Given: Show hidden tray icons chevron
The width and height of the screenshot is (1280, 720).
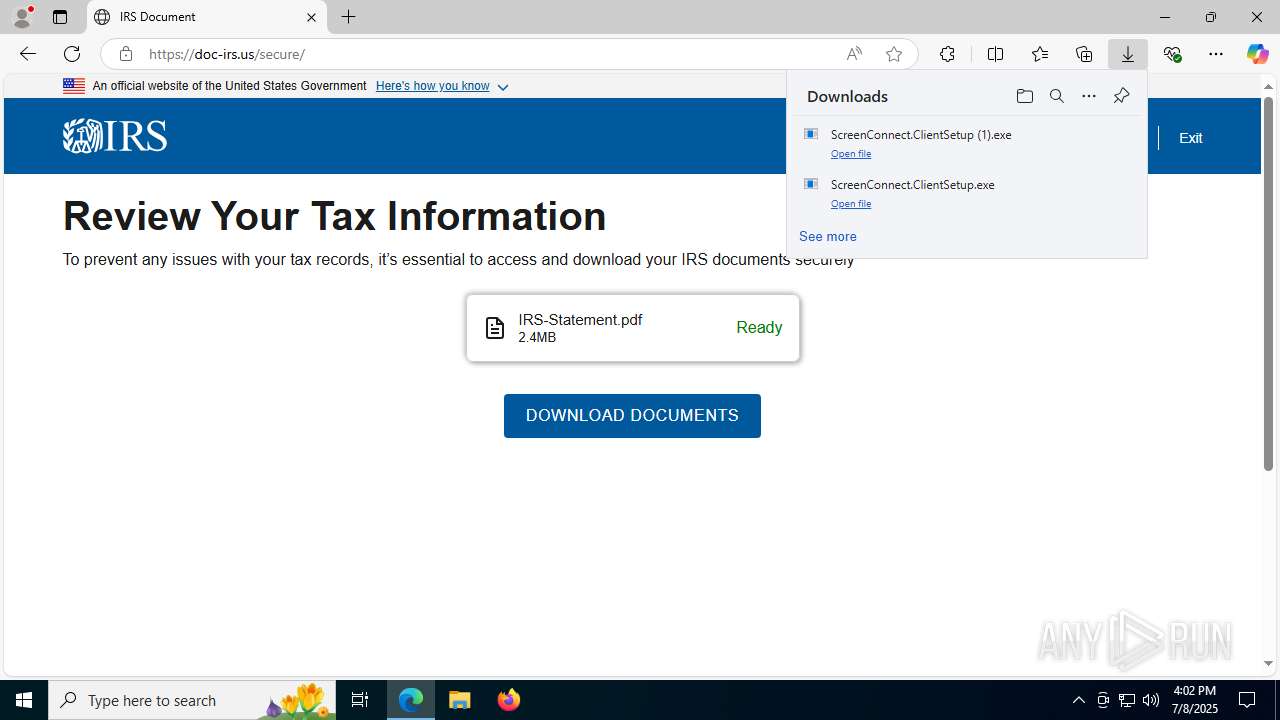Looking at the screenshot, I should tap(1078, 700).
